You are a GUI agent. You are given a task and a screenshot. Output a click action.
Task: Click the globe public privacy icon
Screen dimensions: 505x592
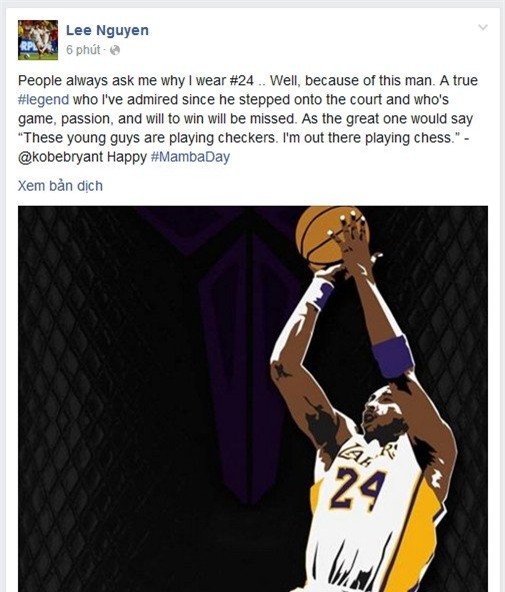[115, 50]
